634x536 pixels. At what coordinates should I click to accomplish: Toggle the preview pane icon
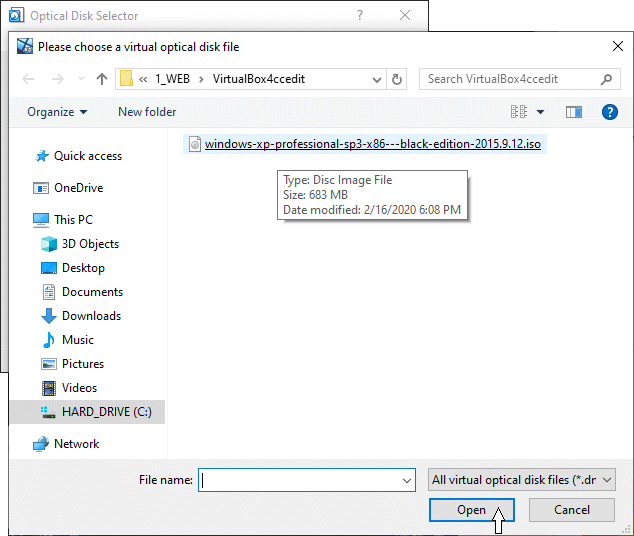click(573, 112)
